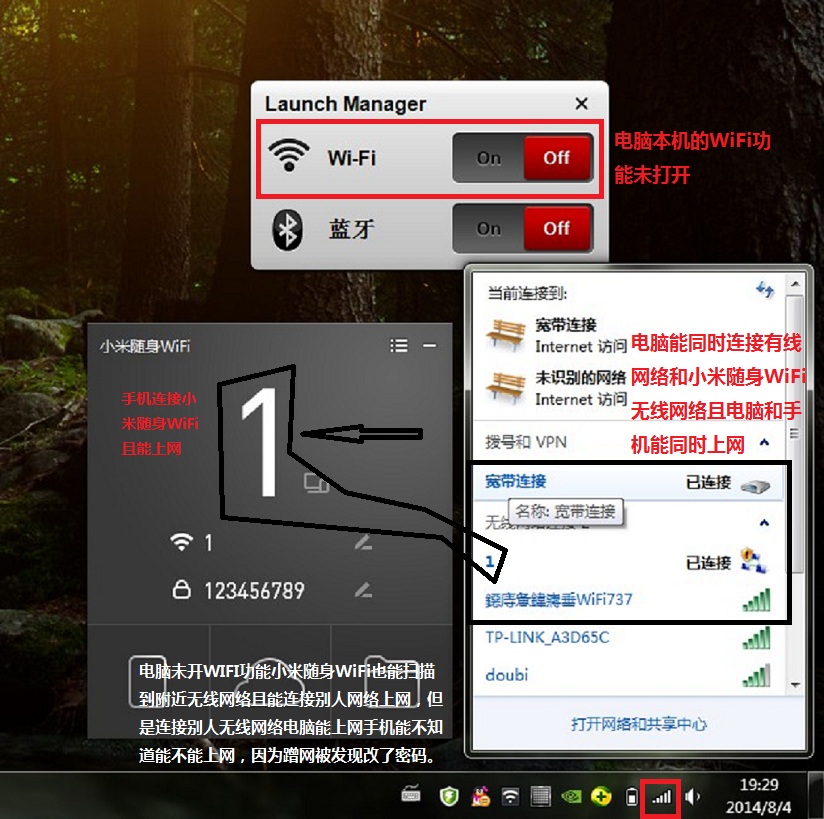
Task: Click signal bars icon of WiFi737
Action: click(756, 600)
